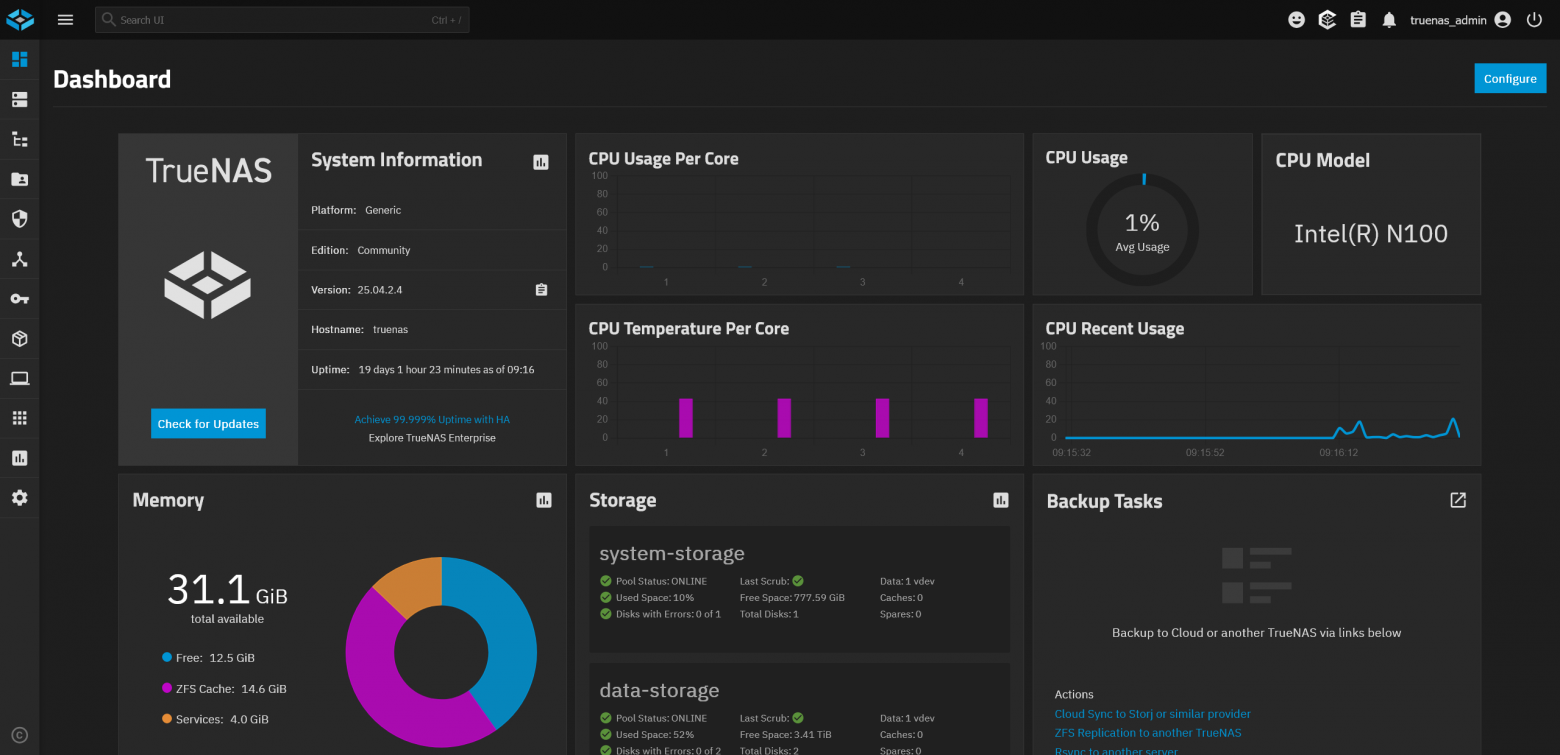This screenshot has width=1560, height=755.
Task: Open Cloud Sync to Storj or similar provider link
Action: click(x=1152, y=714)
